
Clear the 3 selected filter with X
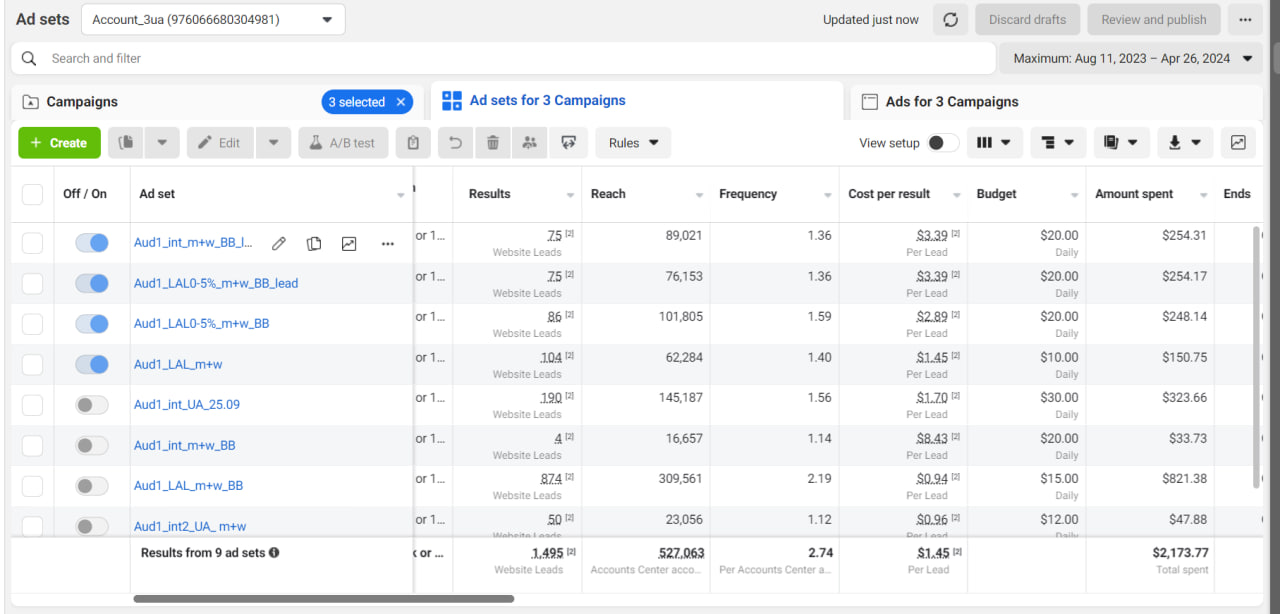[401, 102]
